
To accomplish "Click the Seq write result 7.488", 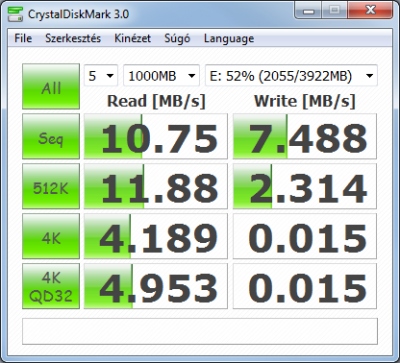I will coord(305,136).
